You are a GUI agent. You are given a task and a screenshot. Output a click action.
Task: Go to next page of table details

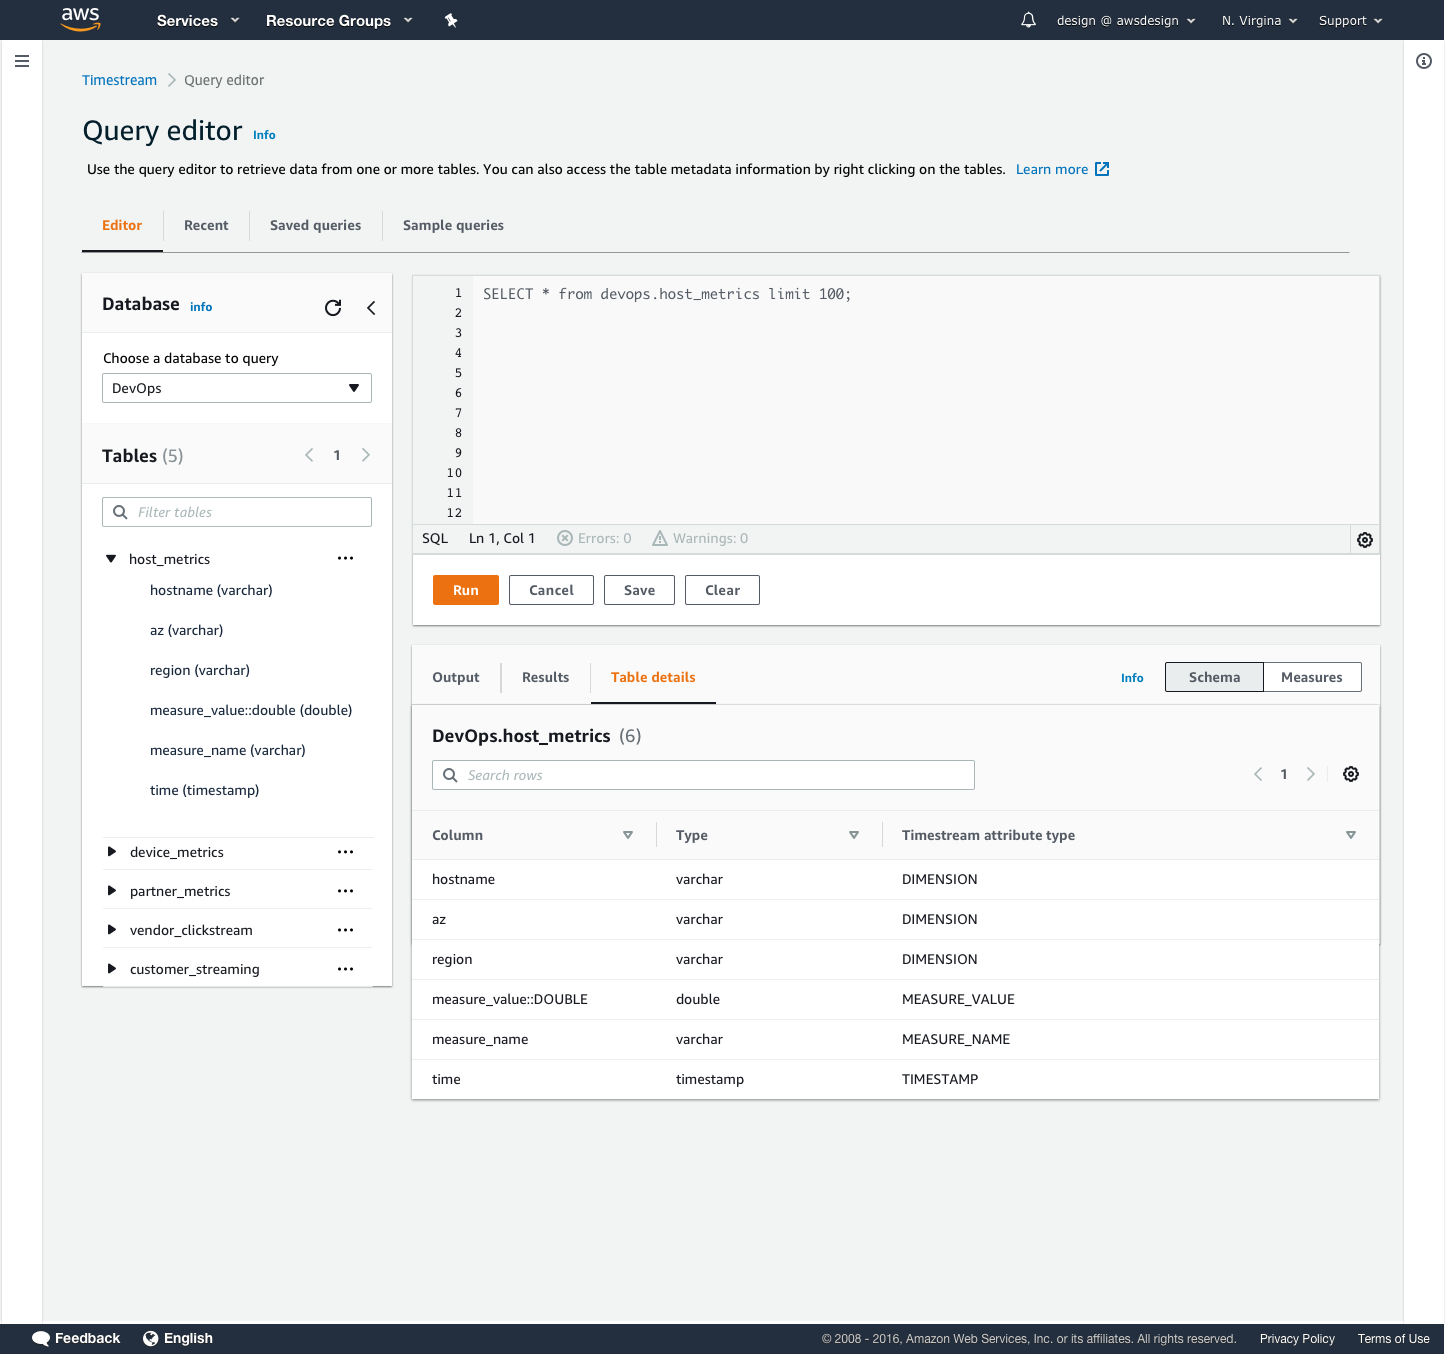1311,774
